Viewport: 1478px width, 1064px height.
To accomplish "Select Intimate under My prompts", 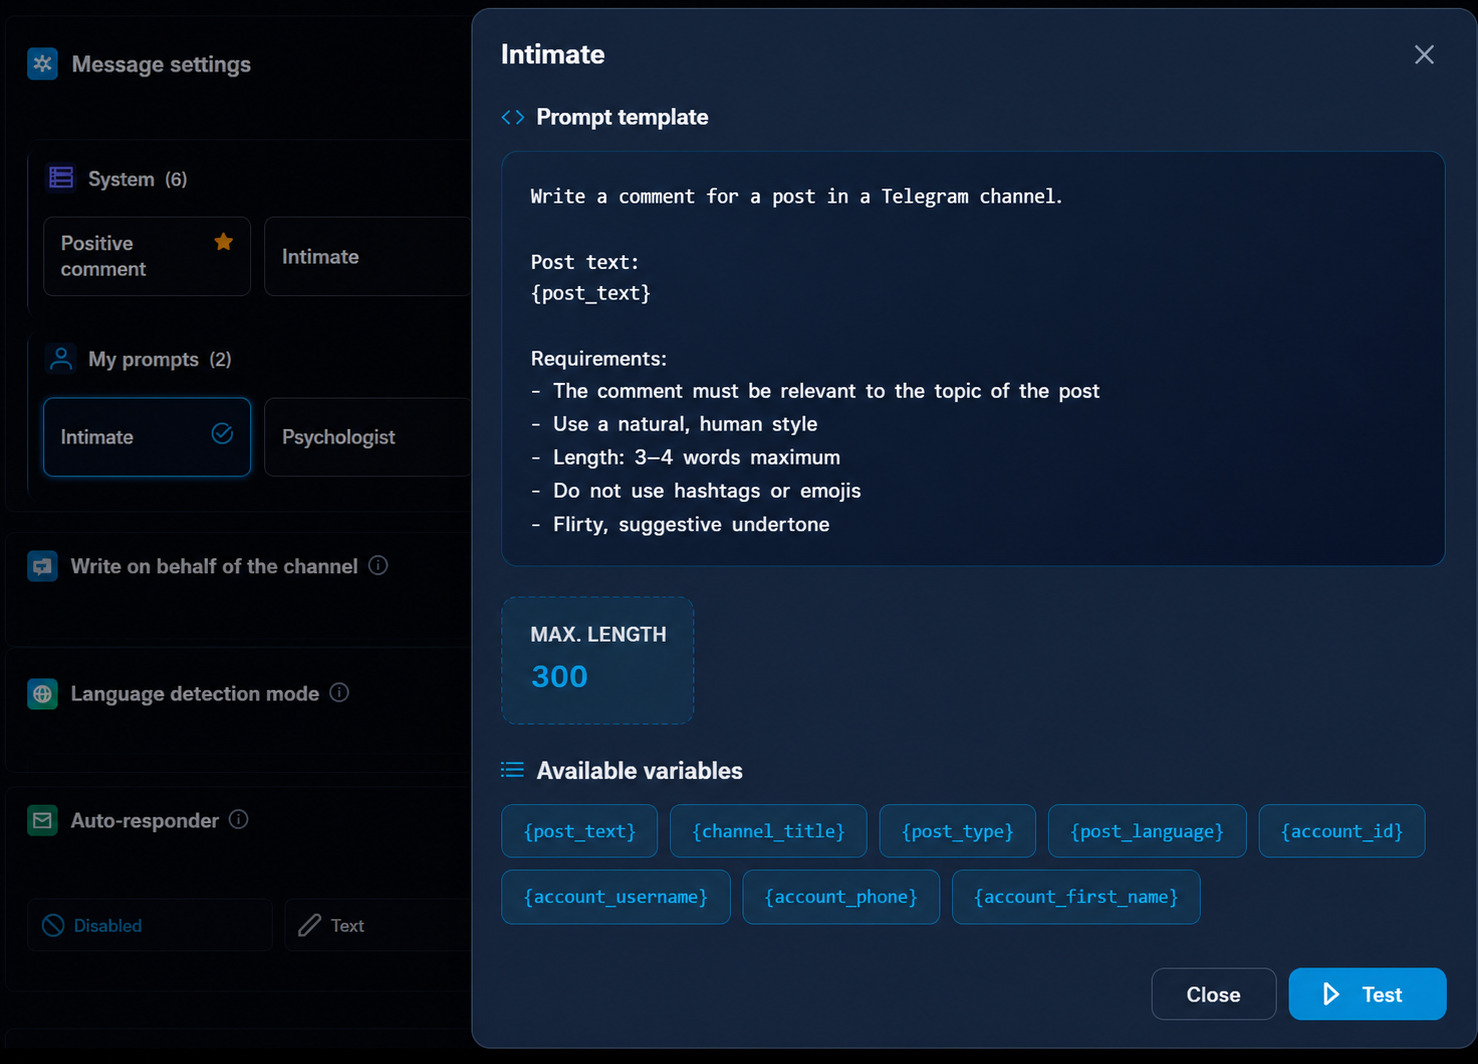I will tap(147, 437).
